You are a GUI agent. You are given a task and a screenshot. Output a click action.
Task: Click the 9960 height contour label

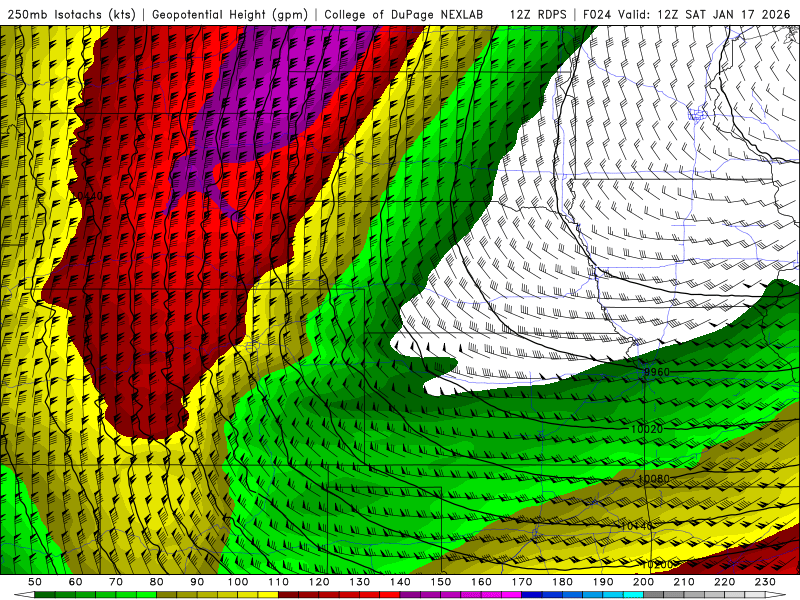point(656,372)
